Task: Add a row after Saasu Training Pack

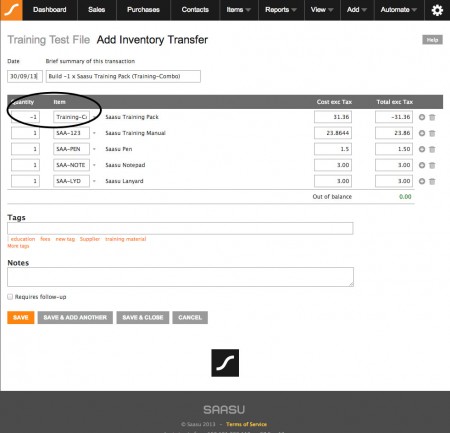Action: (x=422, y=117)
